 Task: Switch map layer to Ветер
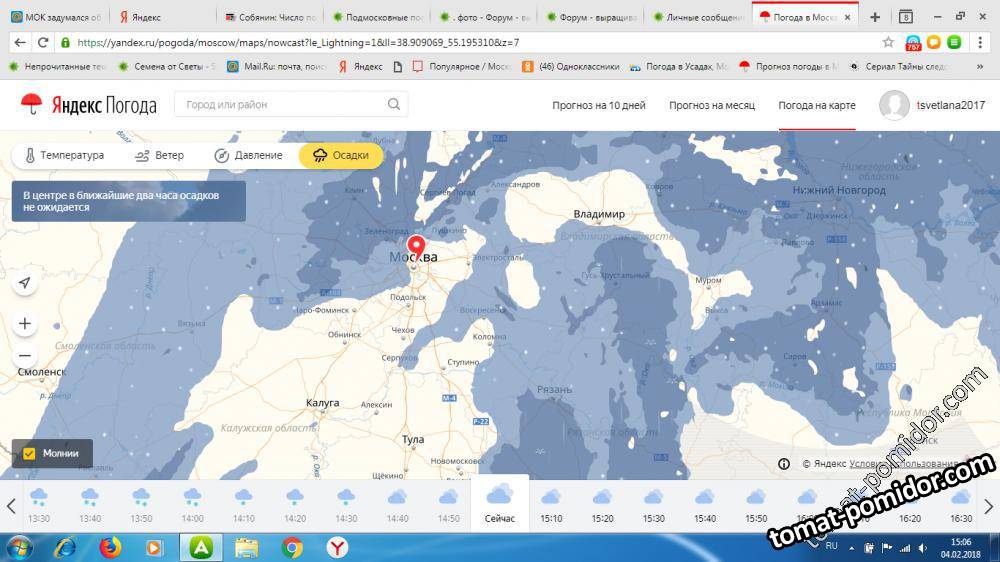(159, 155)
